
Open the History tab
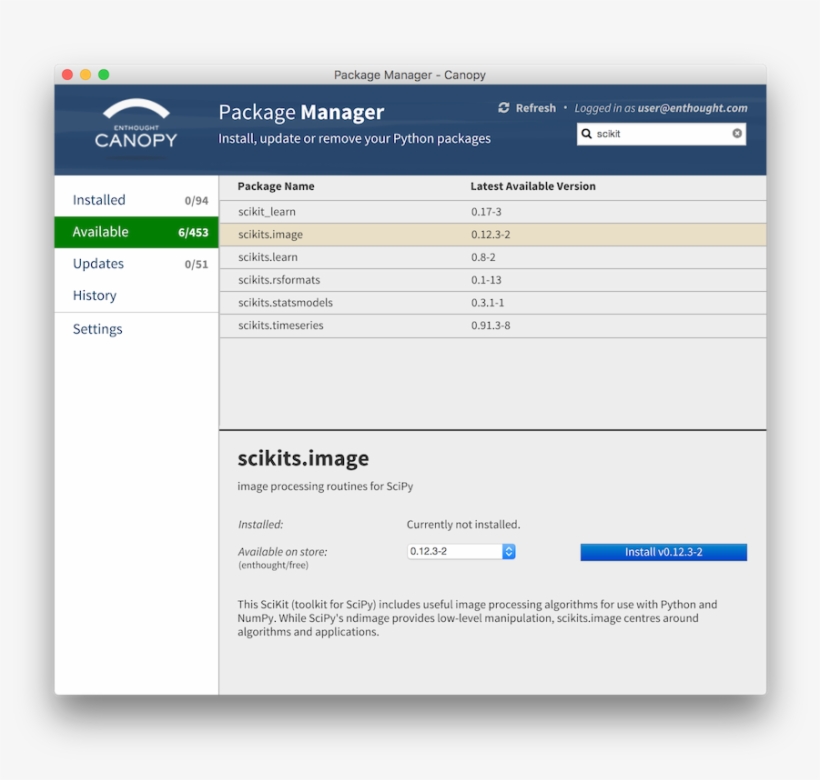coord(136,295)
